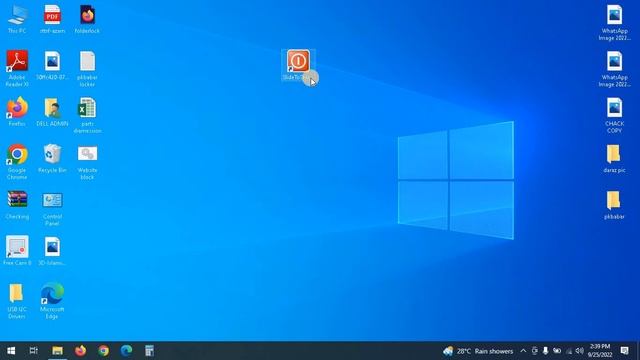The width and height of the screenshot is (640, 360).
Task: Launch Firefox from the taskbar
Action: point(80,351)
